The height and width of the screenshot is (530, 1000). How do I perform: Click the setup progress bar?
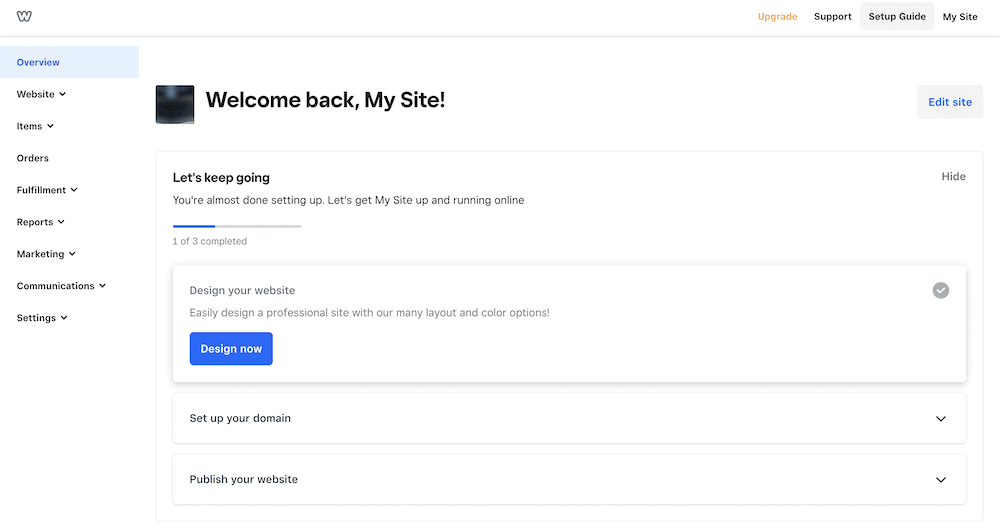pos(237,226)
